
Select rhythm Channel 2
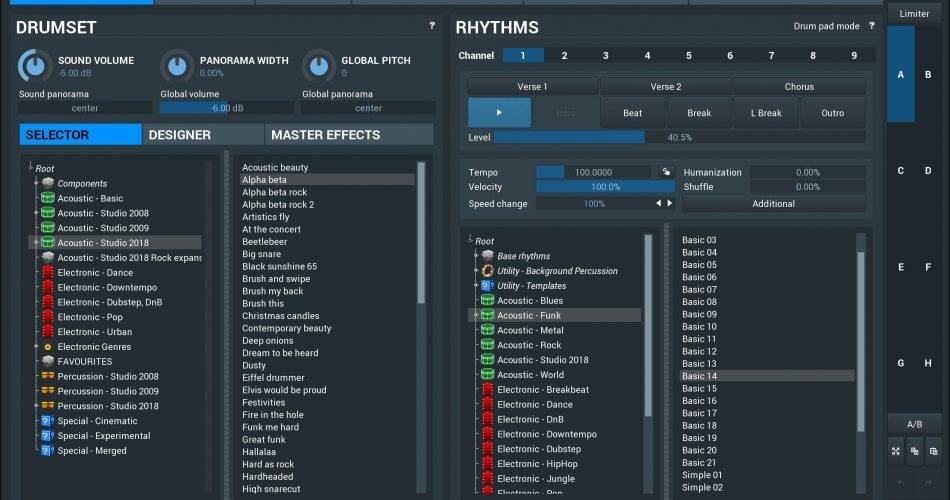point(564,55)
